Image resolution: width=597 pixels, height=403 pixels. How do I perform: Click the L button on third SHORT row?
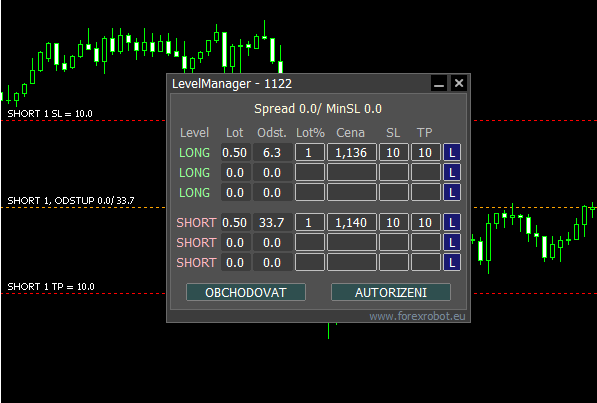click(x=452, y=262)
